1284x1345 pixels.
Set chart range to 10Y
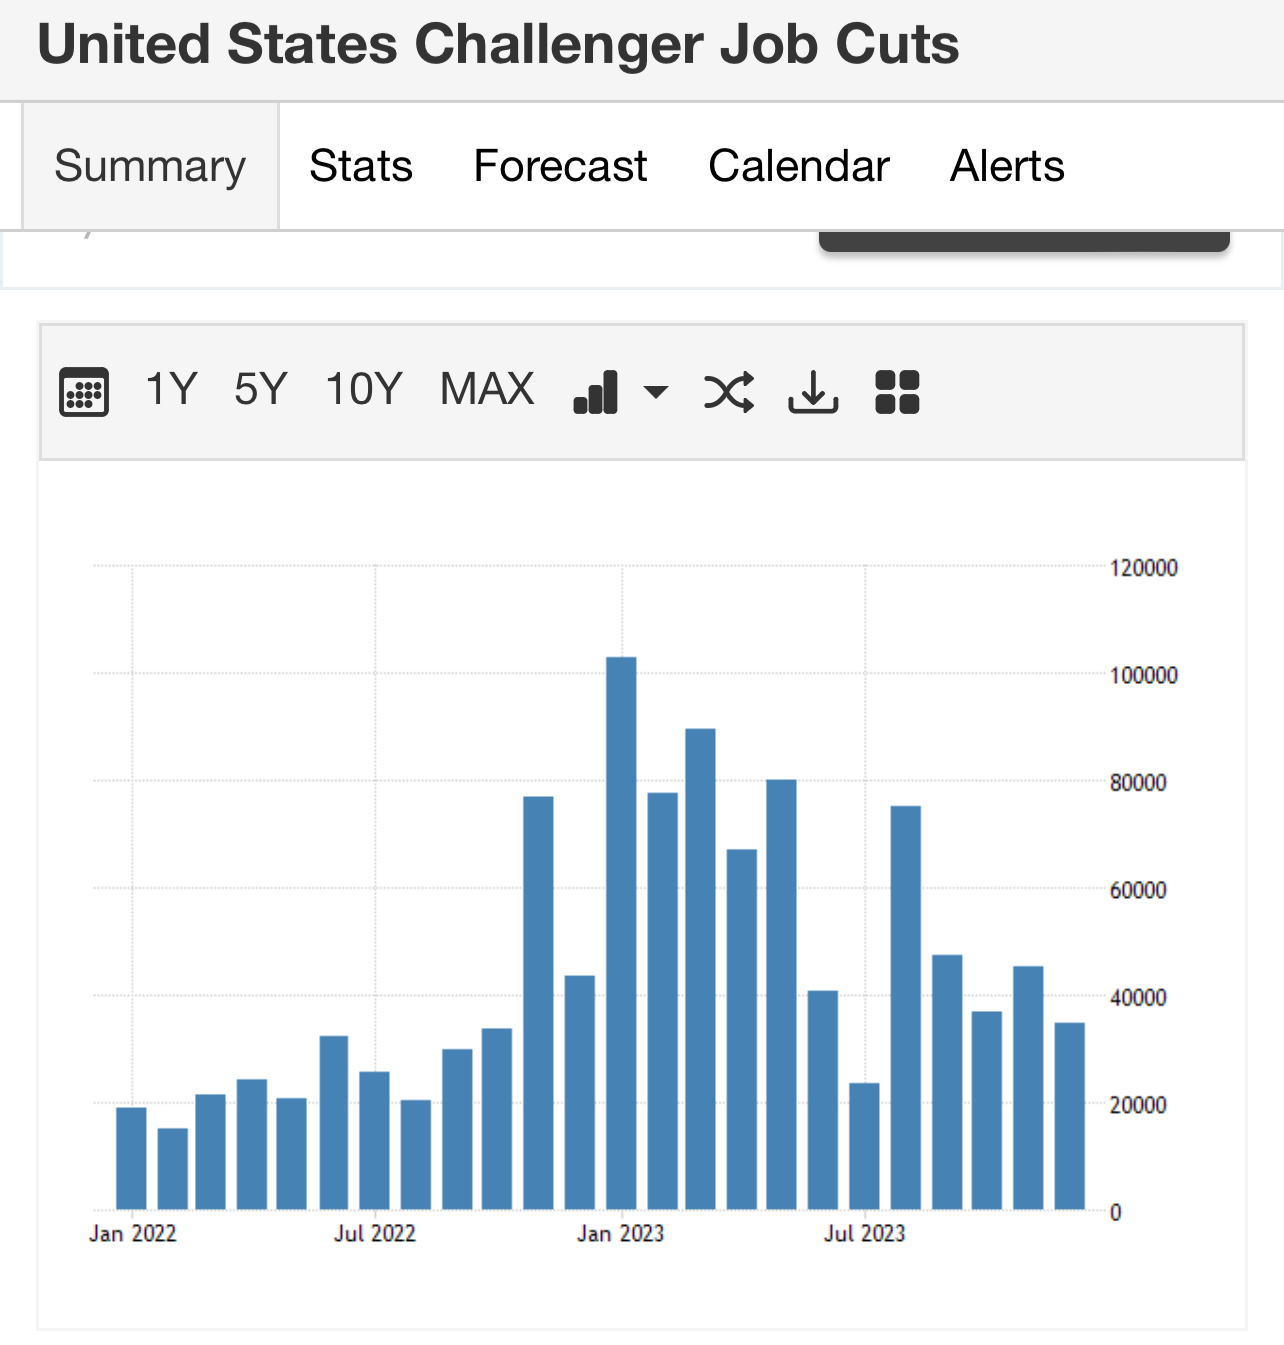364,389
